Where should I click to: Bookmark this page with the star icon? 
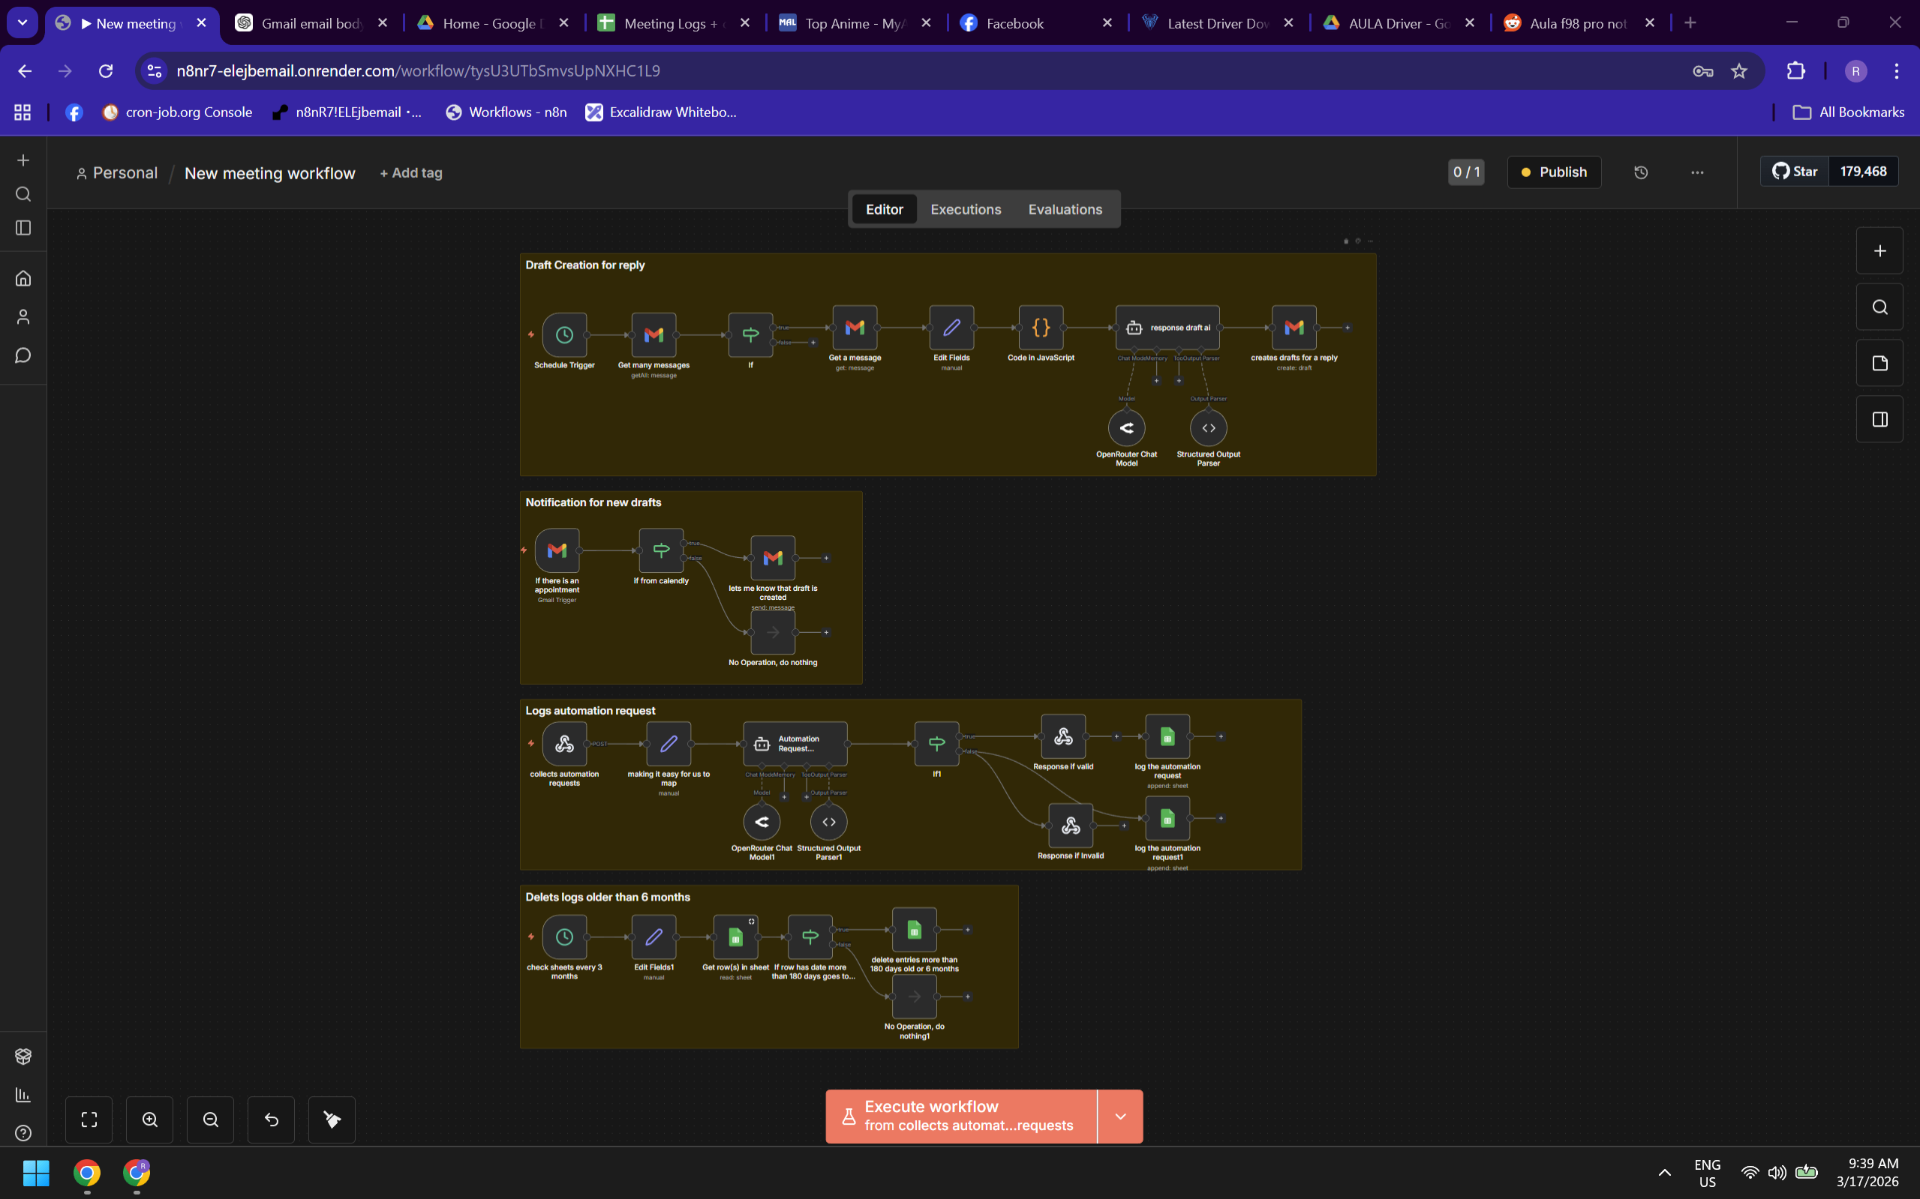1739,71
